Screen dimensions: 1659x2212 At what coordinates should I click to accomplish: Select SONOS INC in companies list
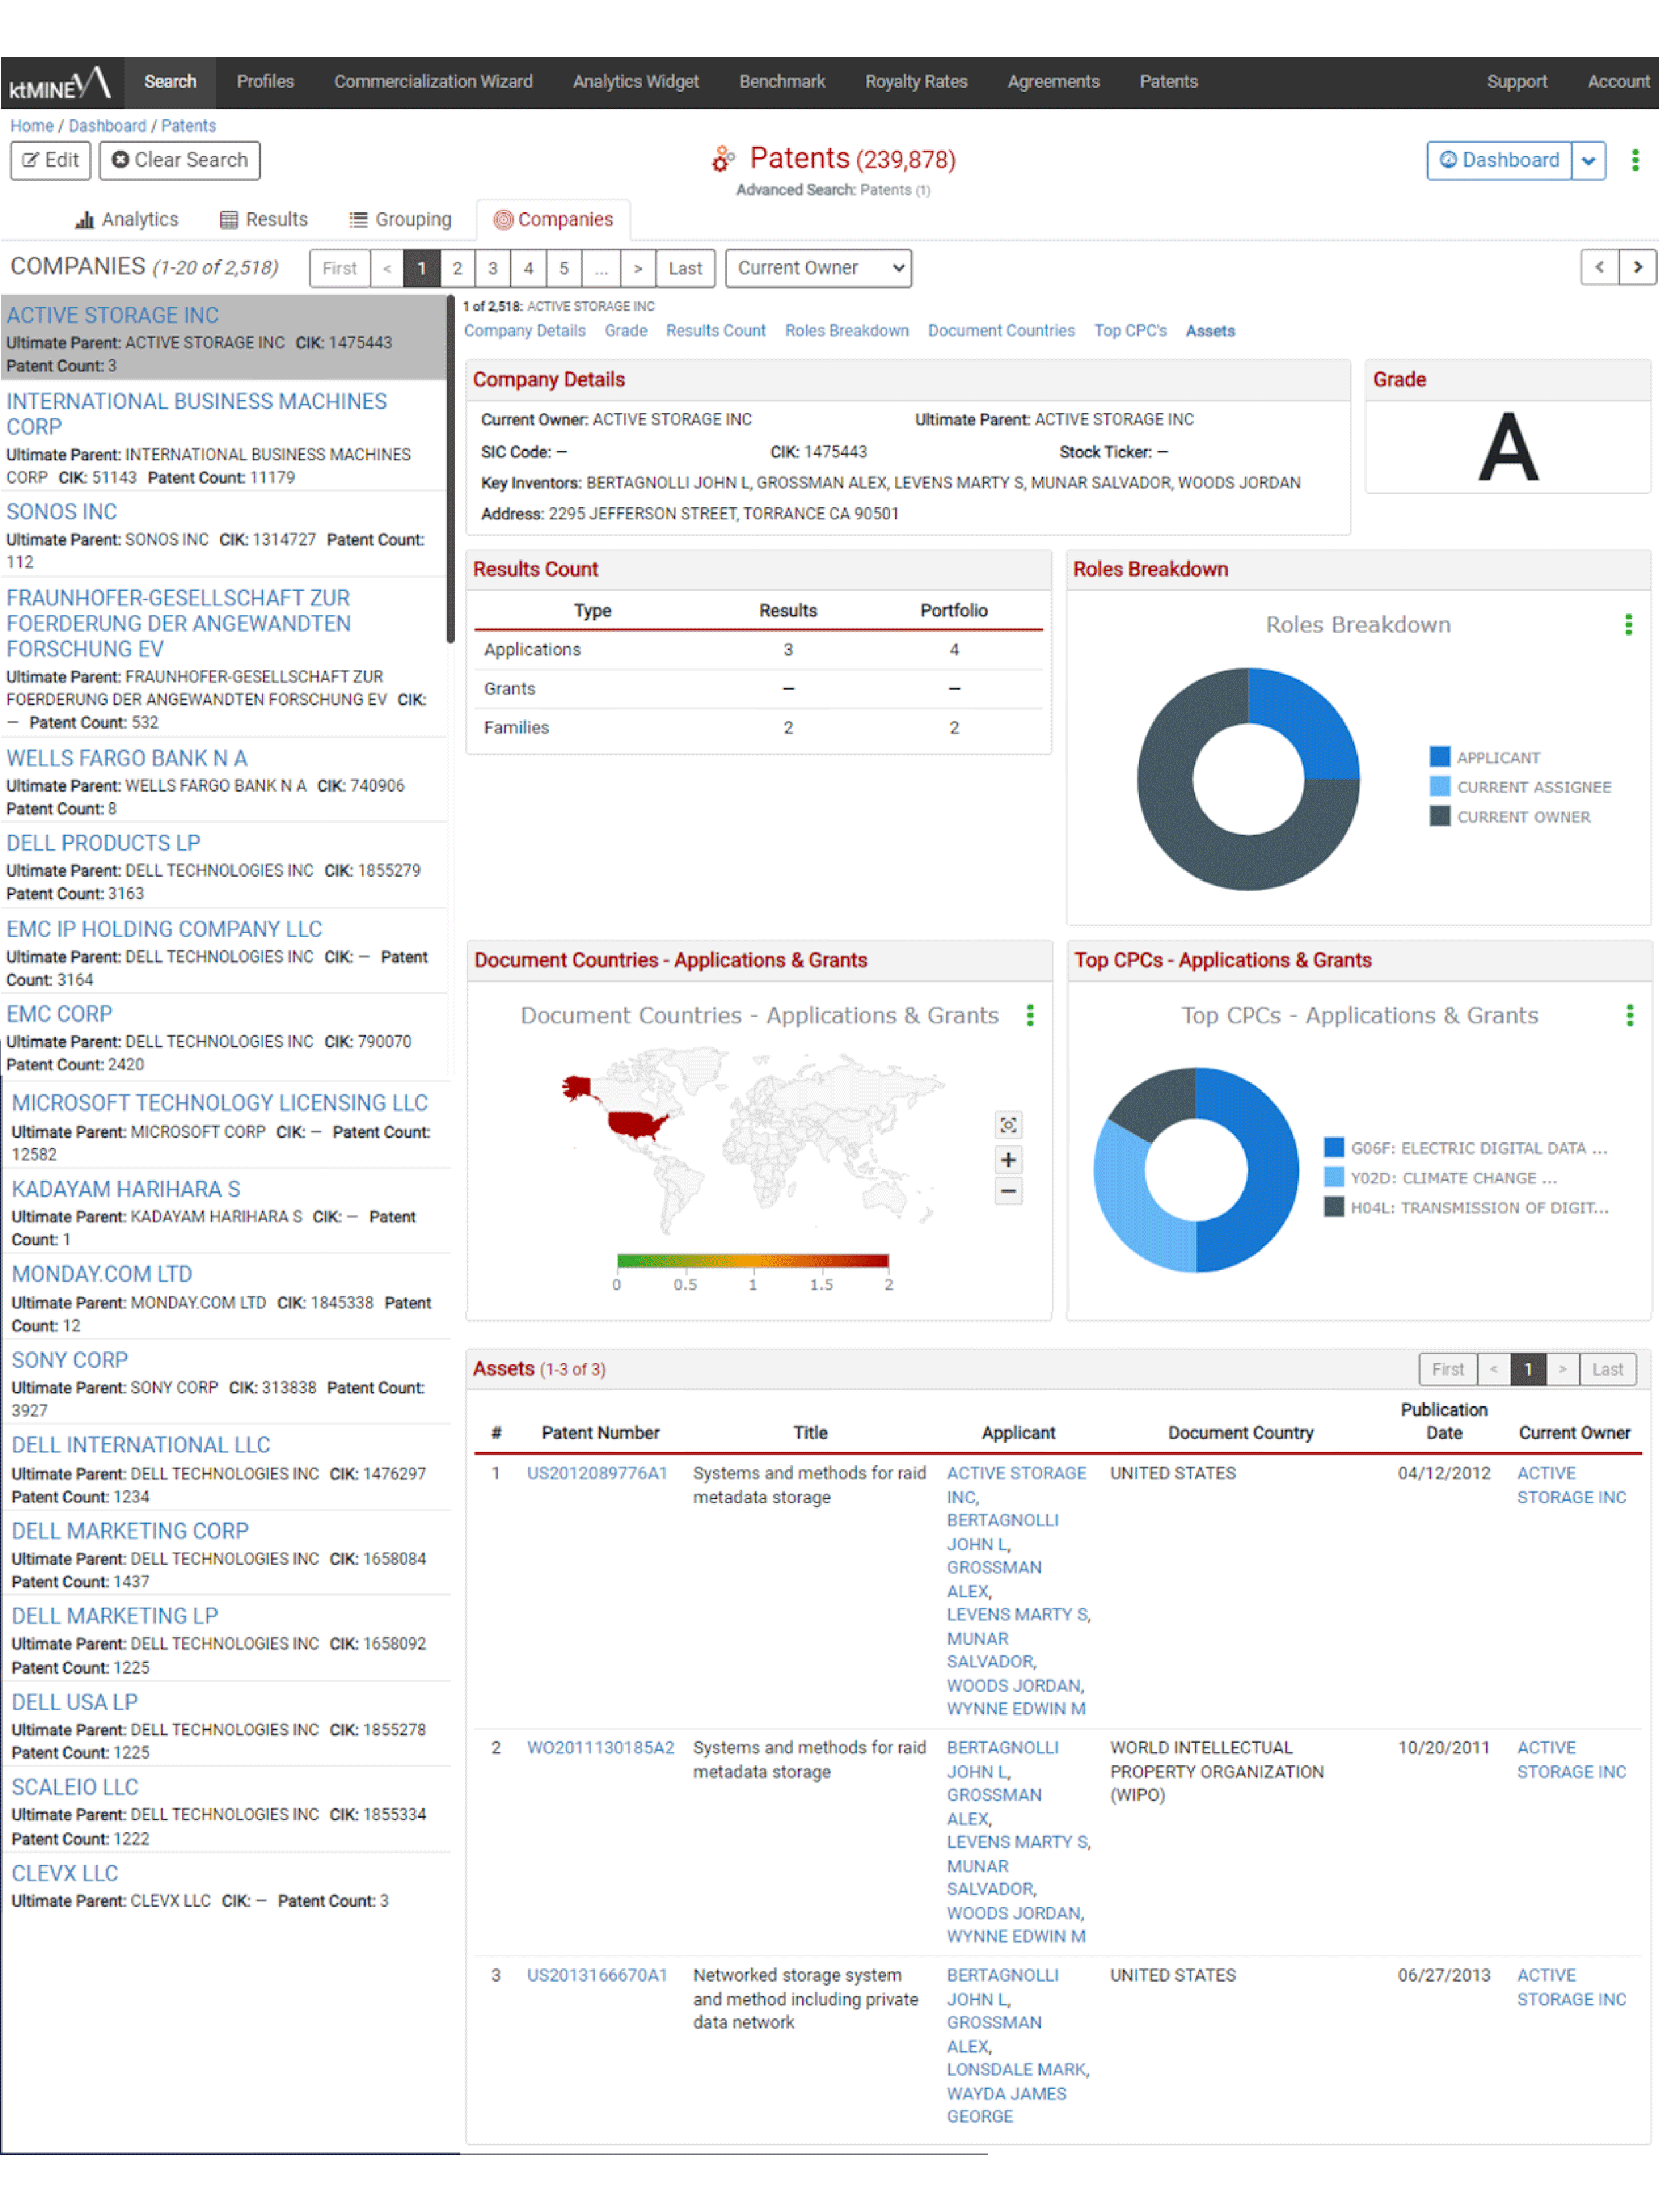pyautogui.click(x=62, y=512)
